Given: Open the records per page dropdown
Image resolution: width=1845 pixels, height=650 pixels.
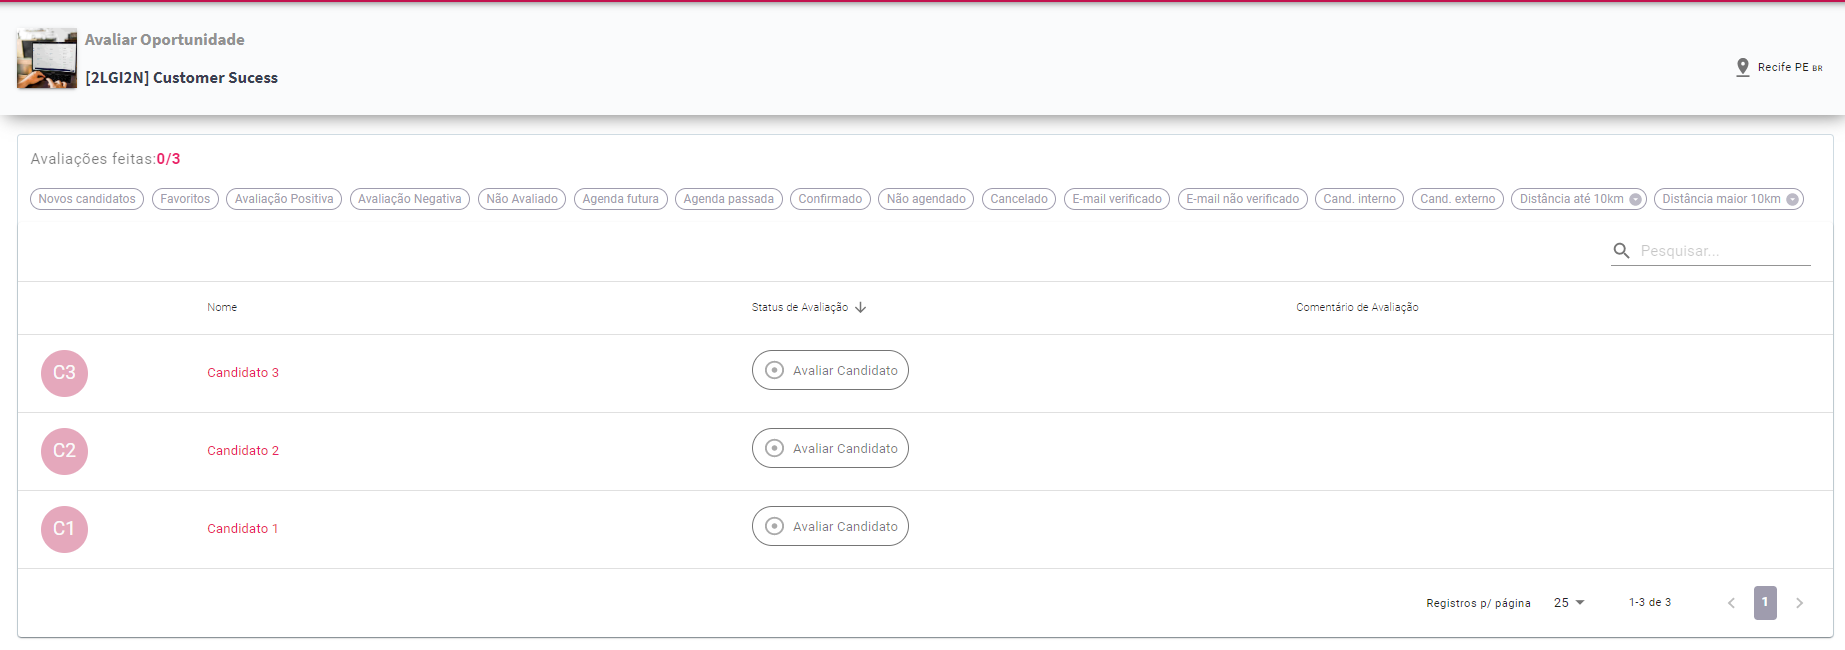Looking at the screenshot, I should pyautogui.click(x=1569, y=603).
